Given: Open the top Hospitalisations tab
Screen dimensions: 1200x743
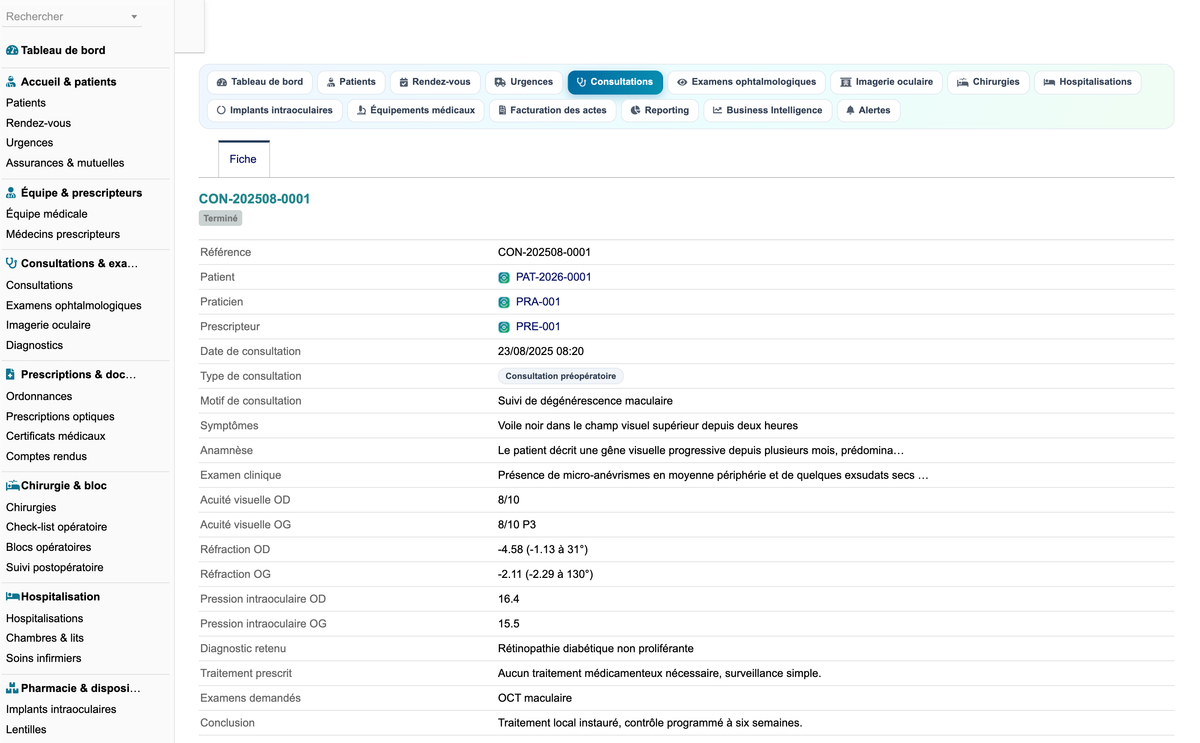Looking at the screenshot, I should (1087, 82).
